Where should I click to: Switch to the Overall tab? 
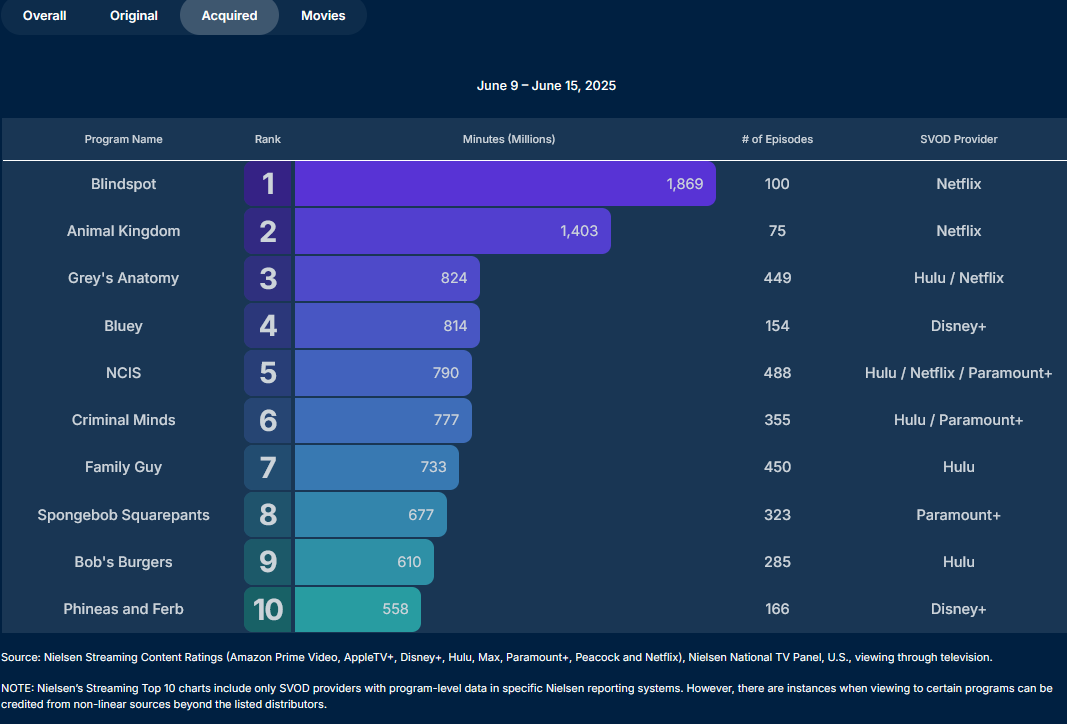[45, 16]
